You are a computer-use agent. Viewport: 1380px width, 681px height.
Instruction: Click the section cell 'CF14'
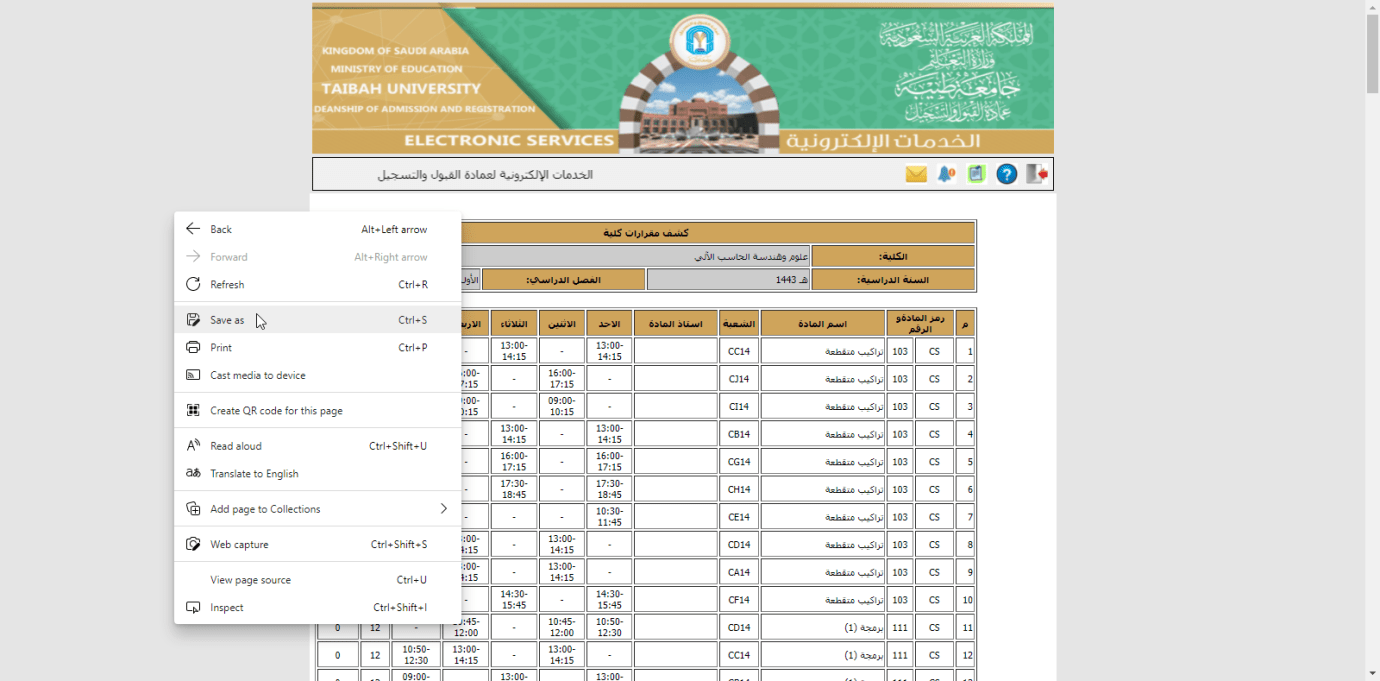point(739,600)
